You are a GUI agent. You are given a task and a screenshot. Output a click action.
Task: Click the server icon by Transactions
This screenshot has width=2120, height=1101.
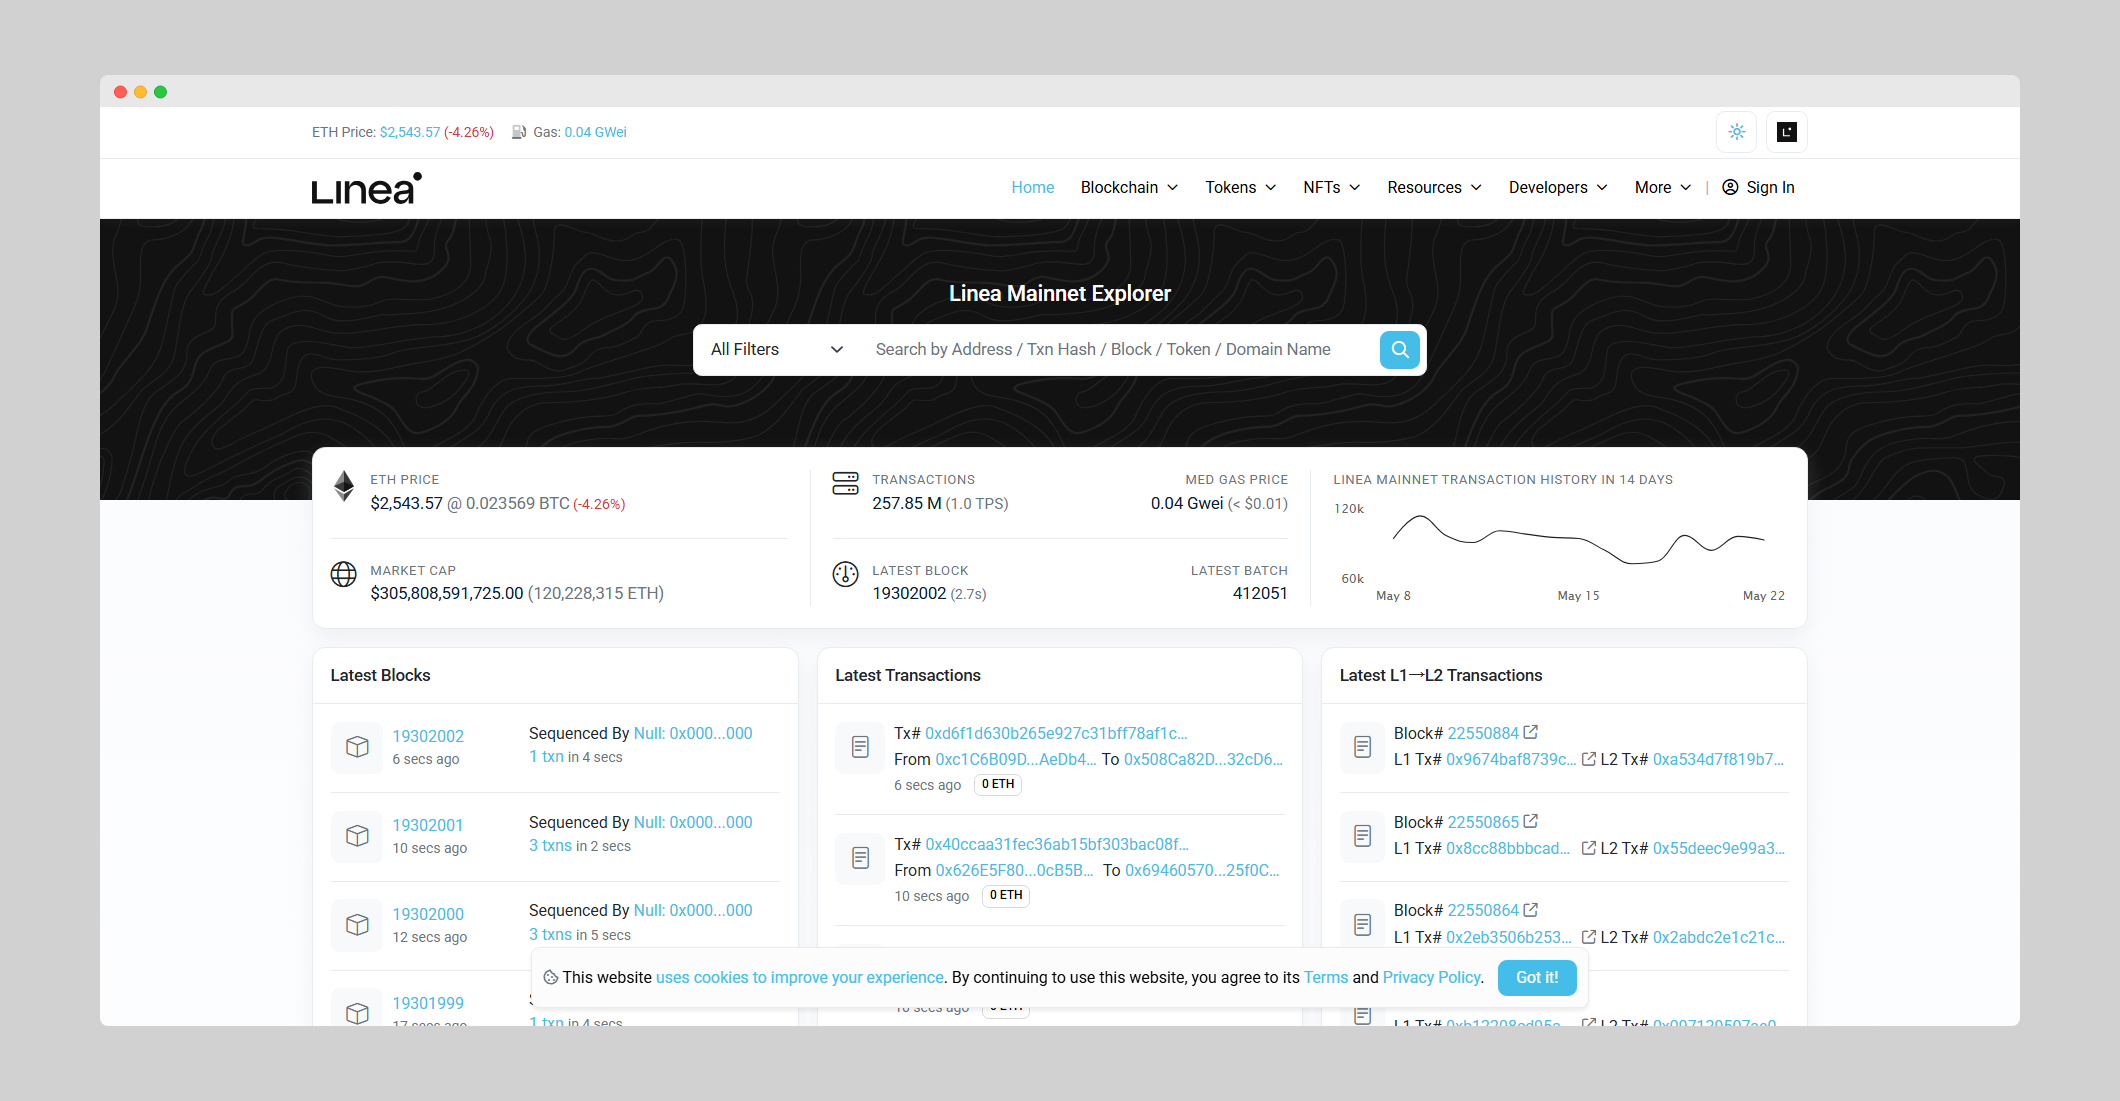click(x=845, y=483)
